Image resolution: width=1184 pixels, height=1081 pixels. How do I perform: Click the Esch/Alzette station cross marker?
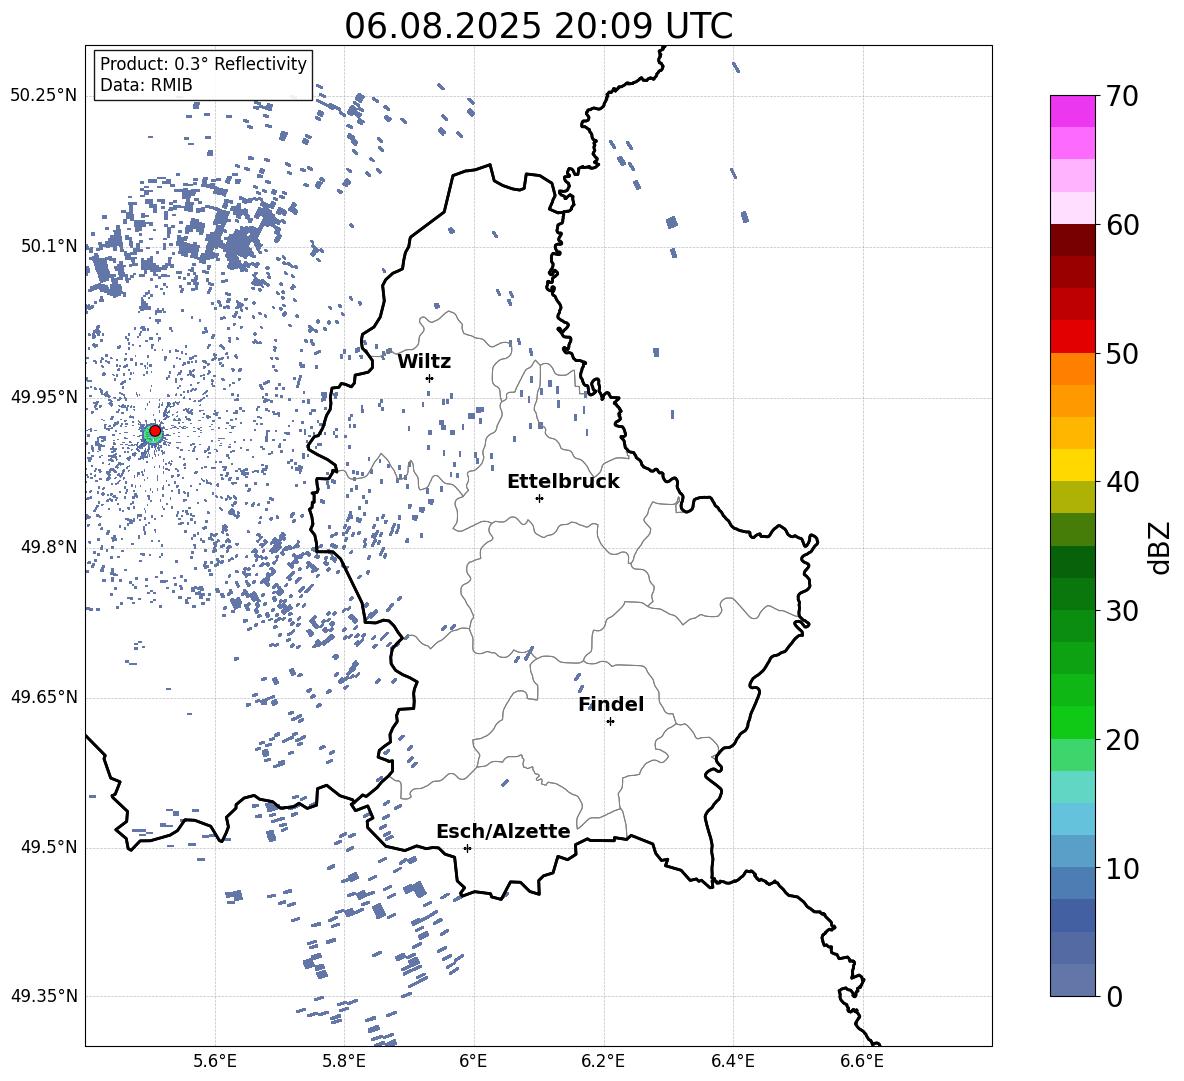coord(467,848)
